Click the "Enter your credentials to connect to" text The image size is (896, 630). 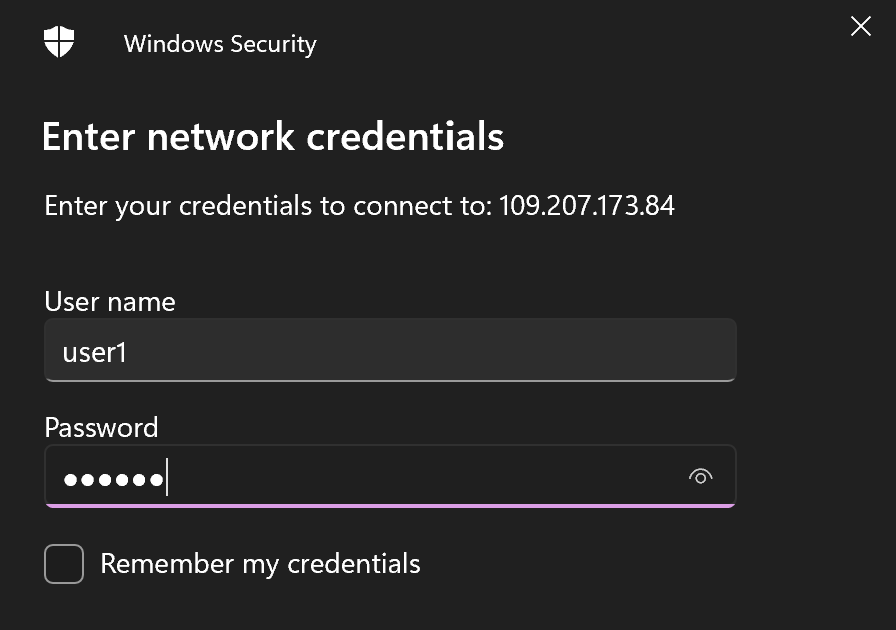(x=268, y=206)
